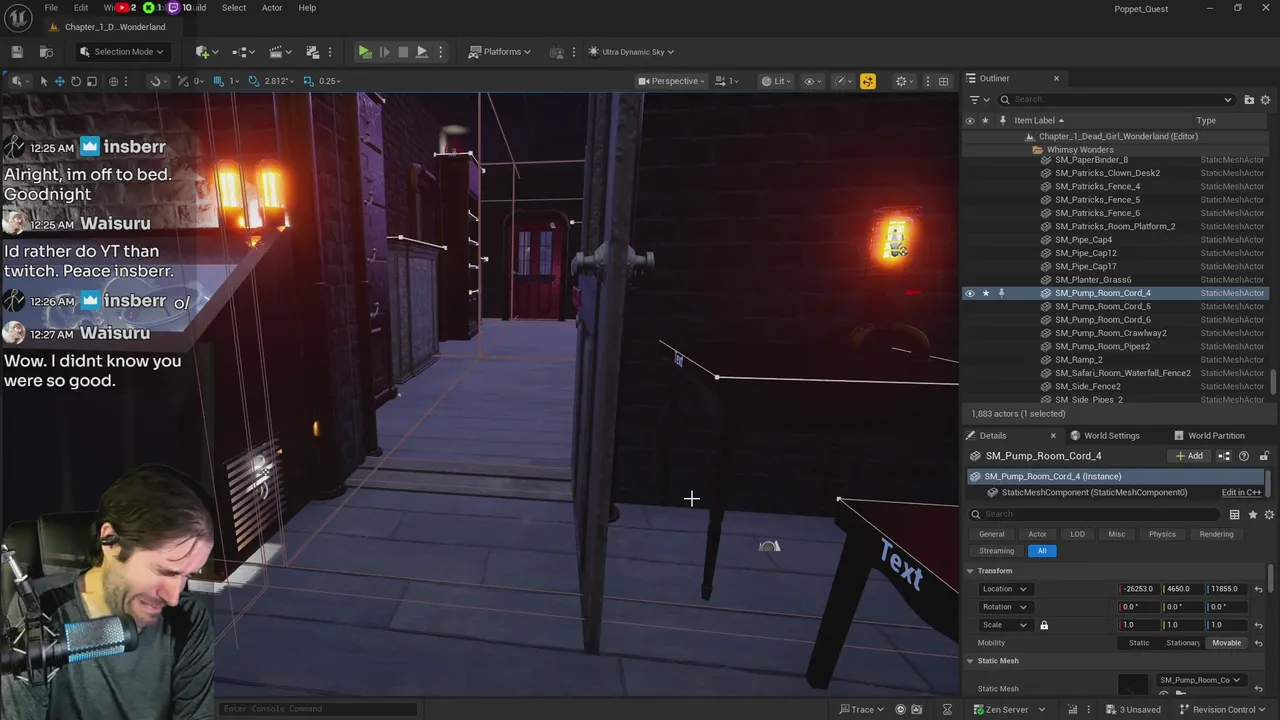Open viewport layout grid icon
Viewport: 1280px width, 720px height.
(x=943, y=81)
